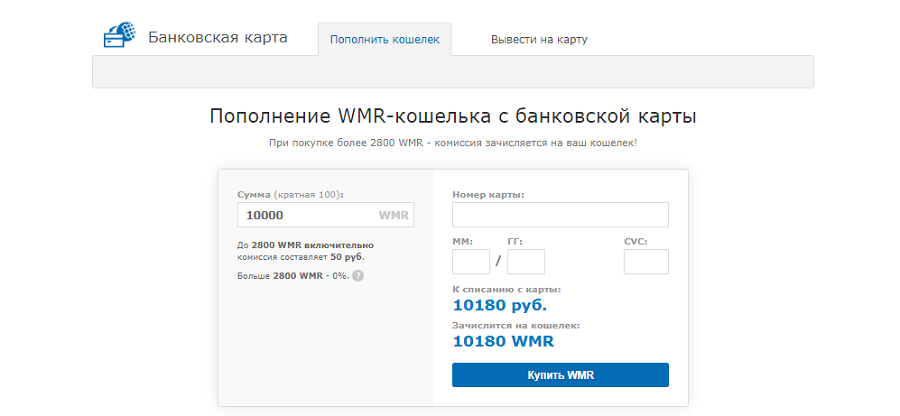This screenshot has height=416, width=900.
Task: Click the ГГ label
Action: tap(515, 242)
